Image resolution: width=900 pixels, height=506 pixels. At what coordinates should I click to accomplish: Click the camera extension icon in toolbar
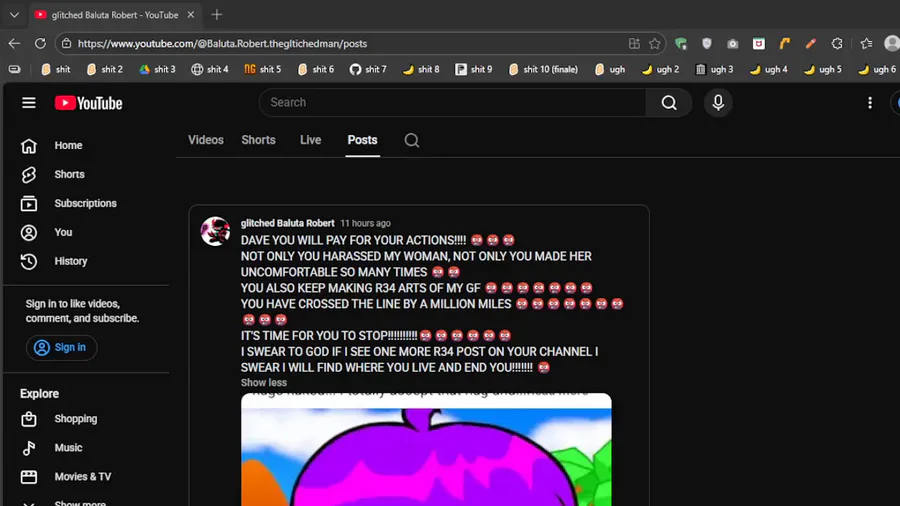click(x=732, y=44)
